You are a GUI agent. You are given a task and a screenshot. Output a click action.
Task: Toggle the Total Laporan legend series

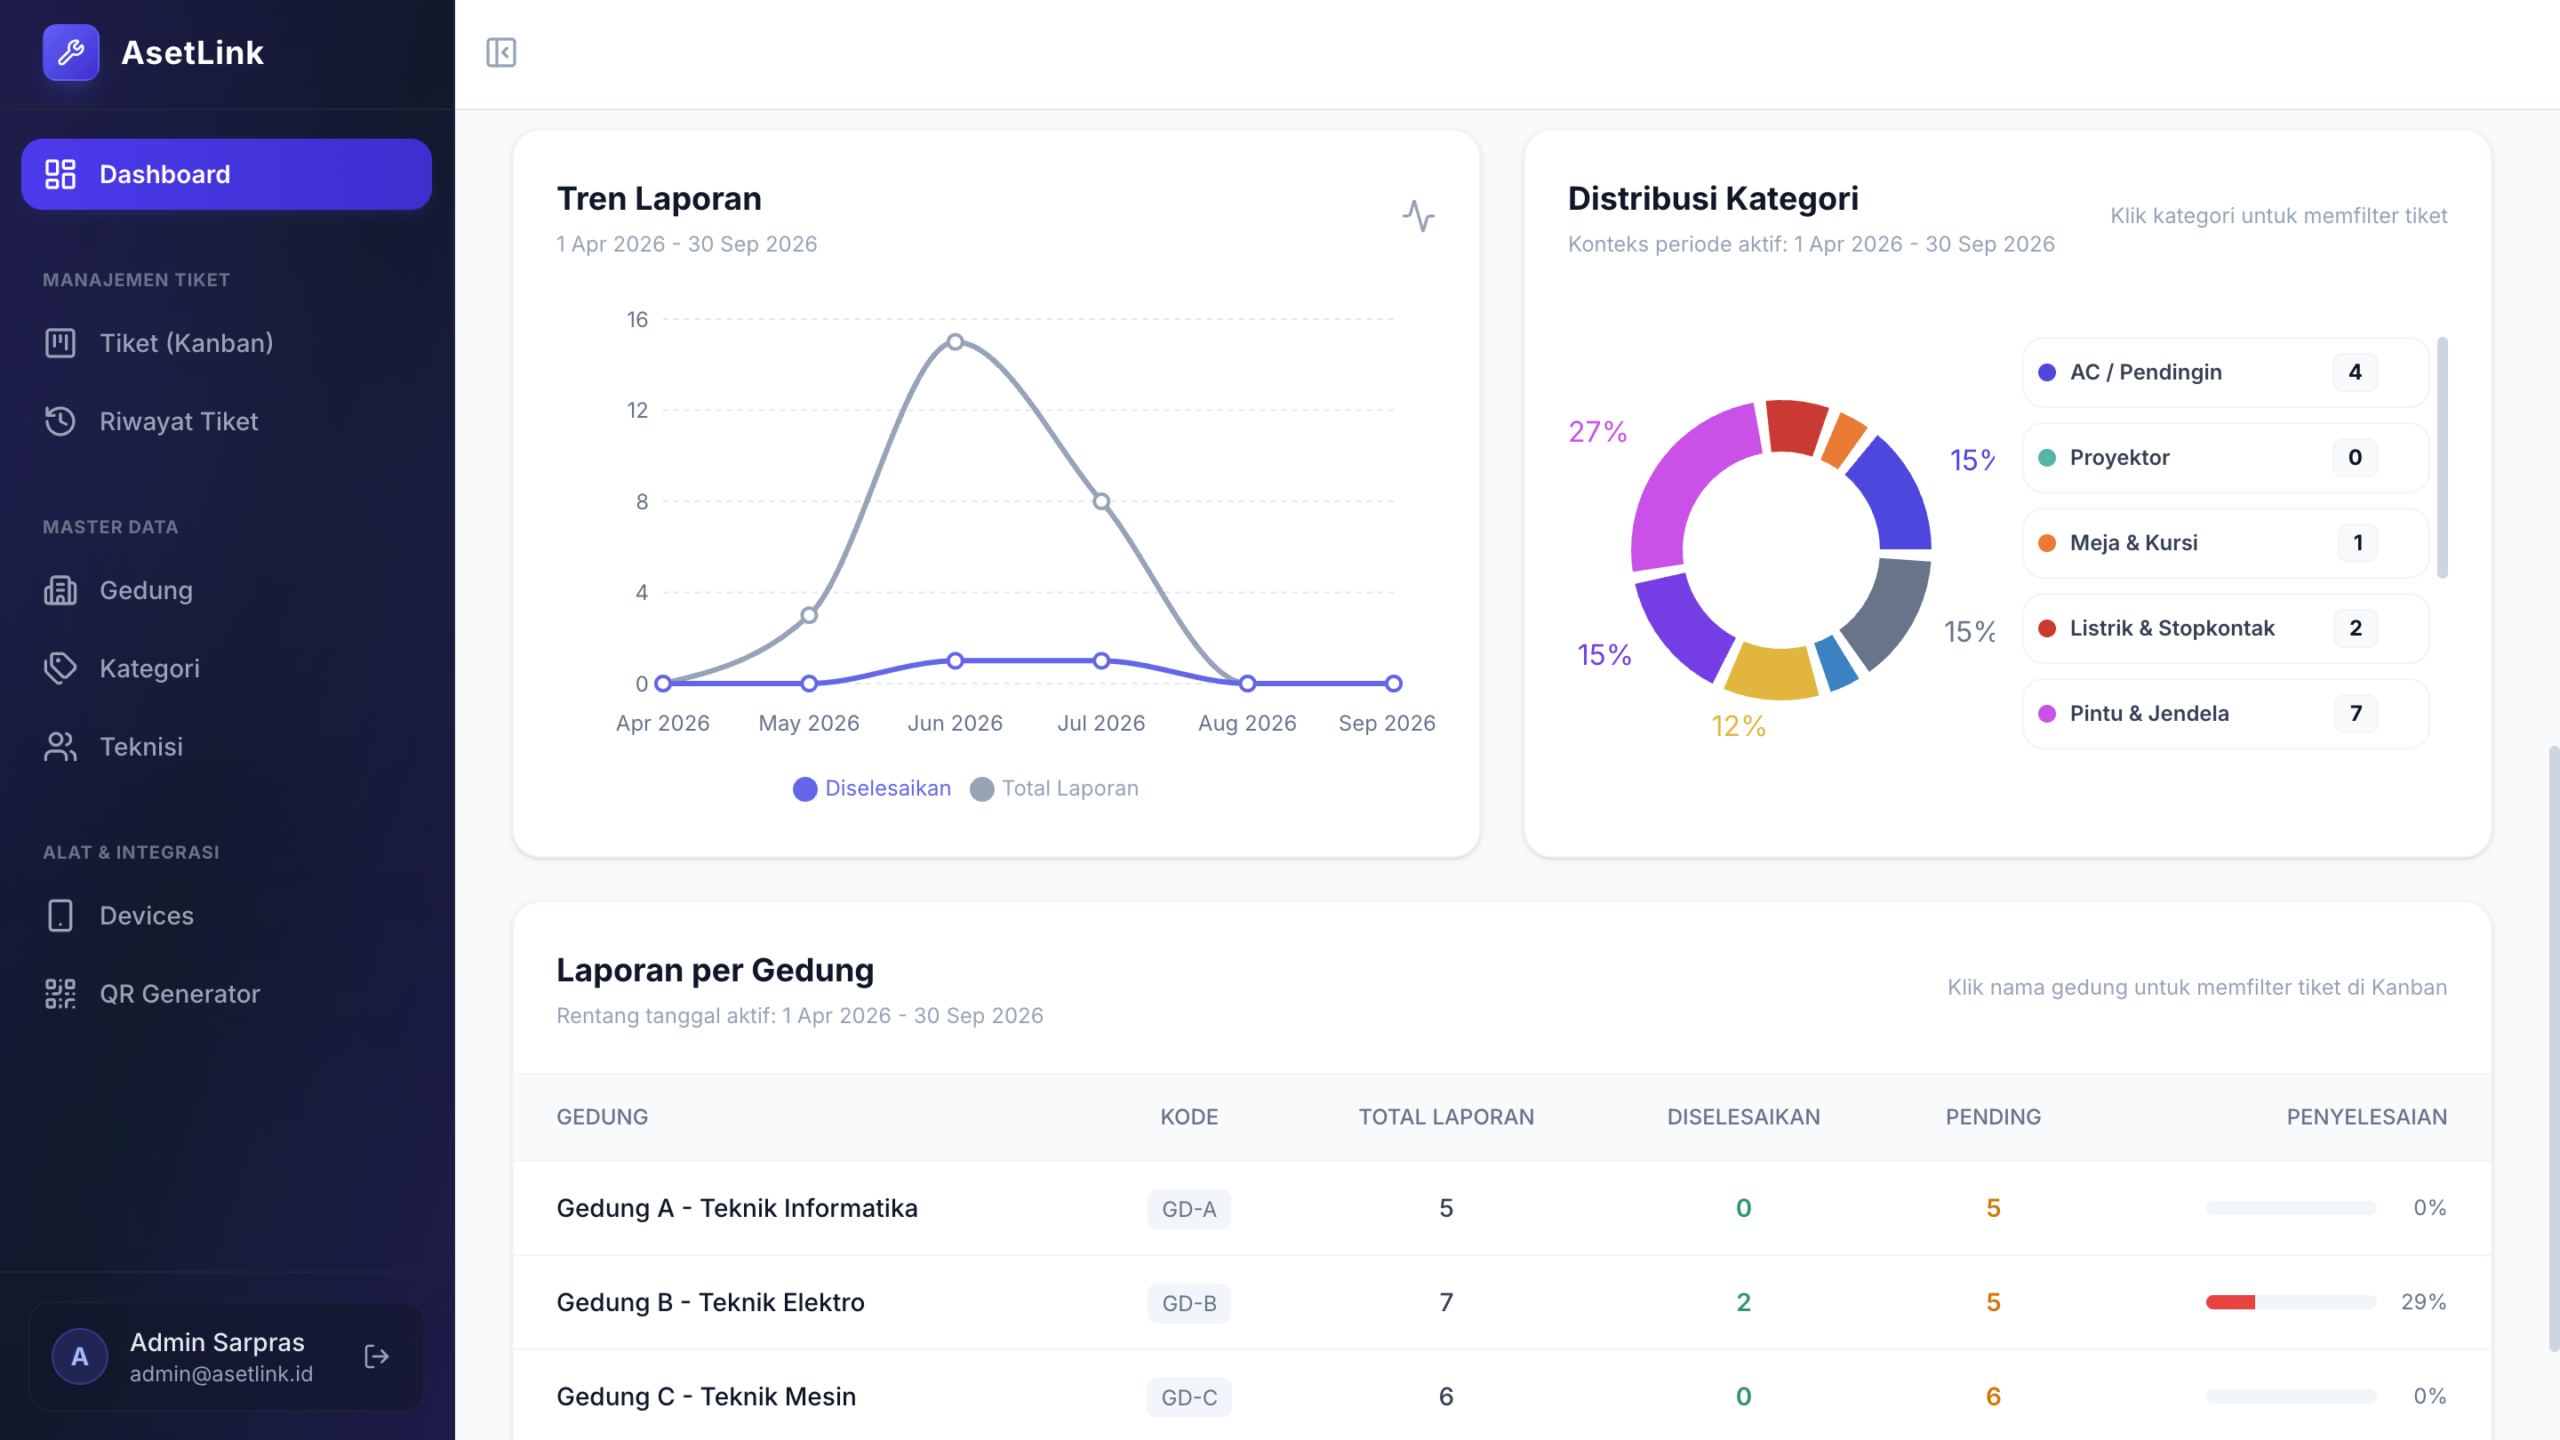[1055, 788]
